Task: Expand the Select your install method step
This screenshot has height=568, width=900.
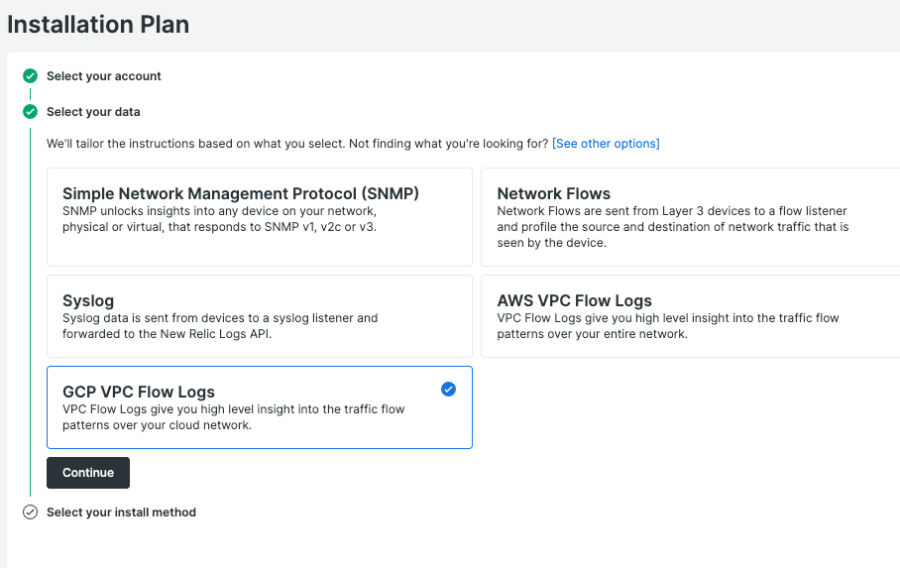Action: coord(121,512)
